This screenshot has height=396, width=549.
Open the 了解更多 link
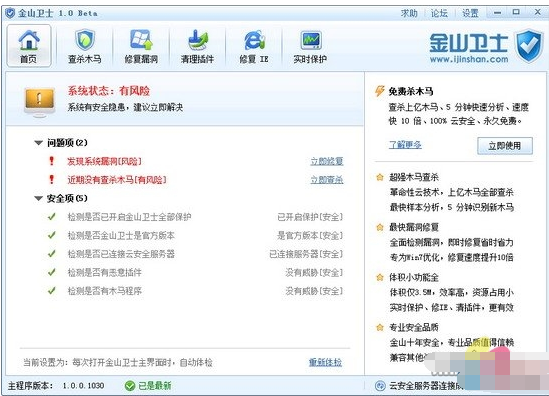point(405,144)
